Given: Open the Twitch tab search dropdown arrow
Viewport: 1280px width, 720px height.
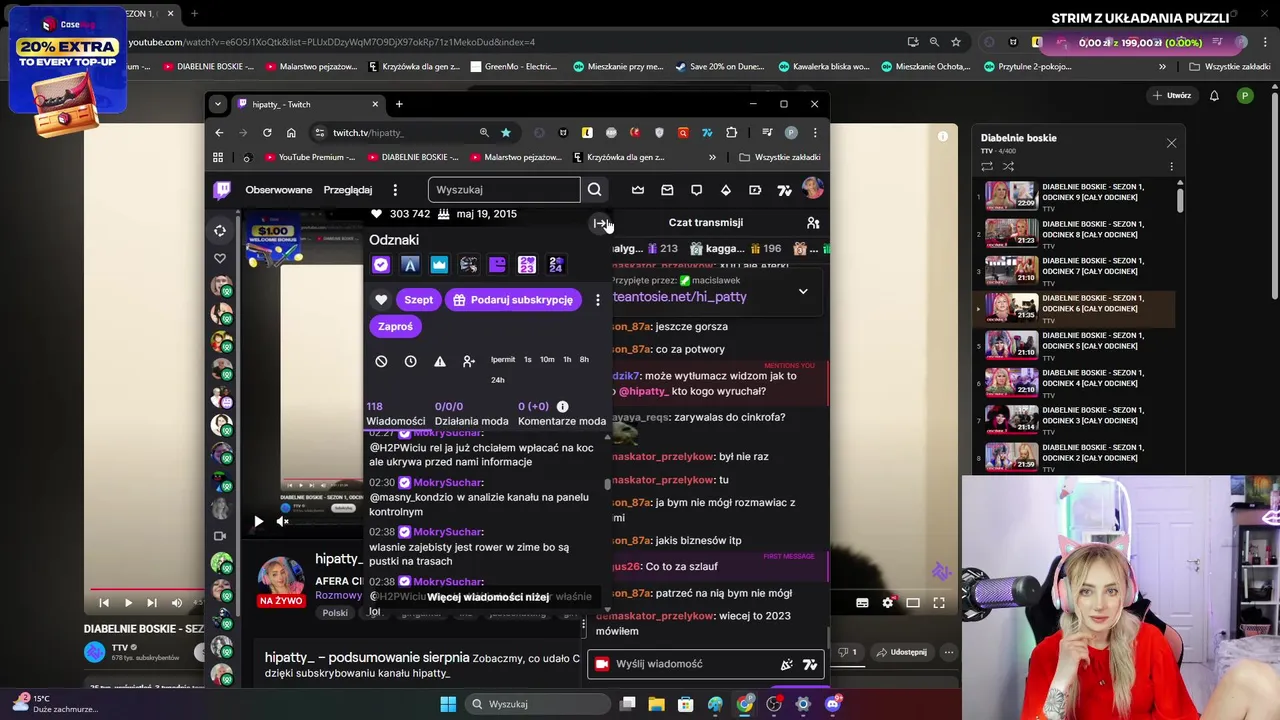Looking at the screenshot, I should (218, 104).
